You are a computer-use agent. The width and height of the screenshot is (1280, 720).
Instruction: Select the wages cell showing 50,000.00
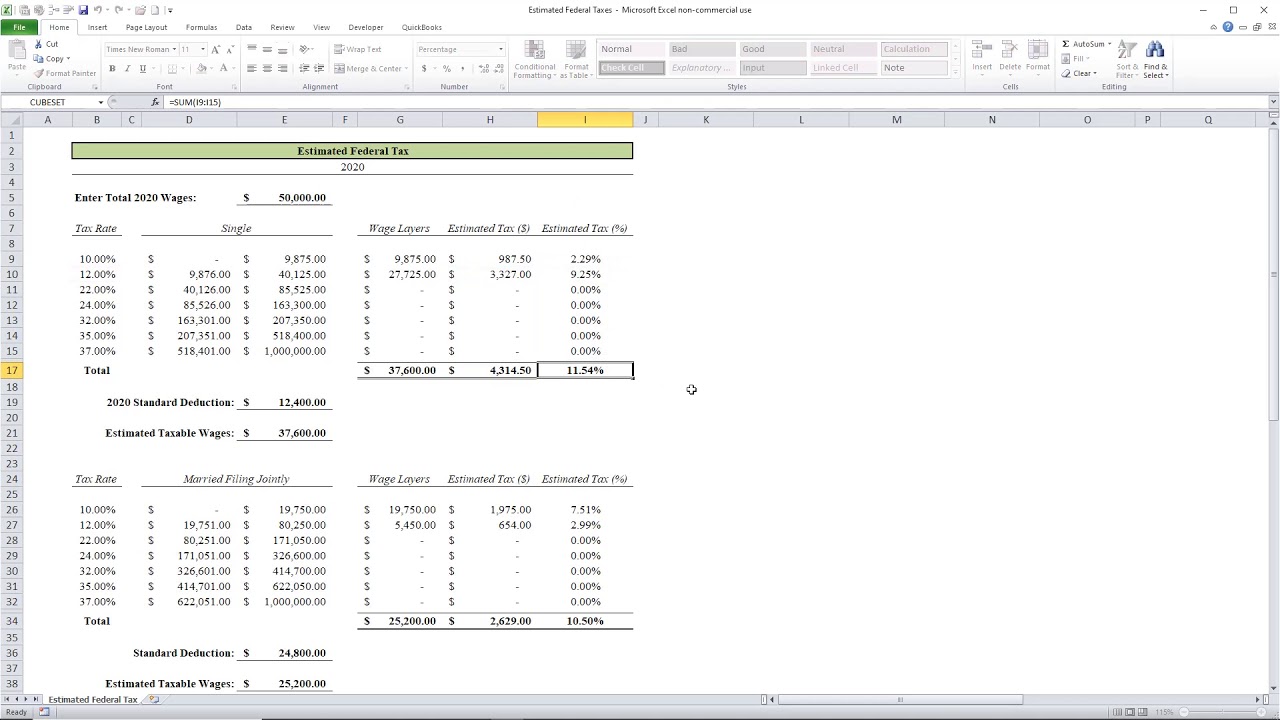[x=284, y=198]
